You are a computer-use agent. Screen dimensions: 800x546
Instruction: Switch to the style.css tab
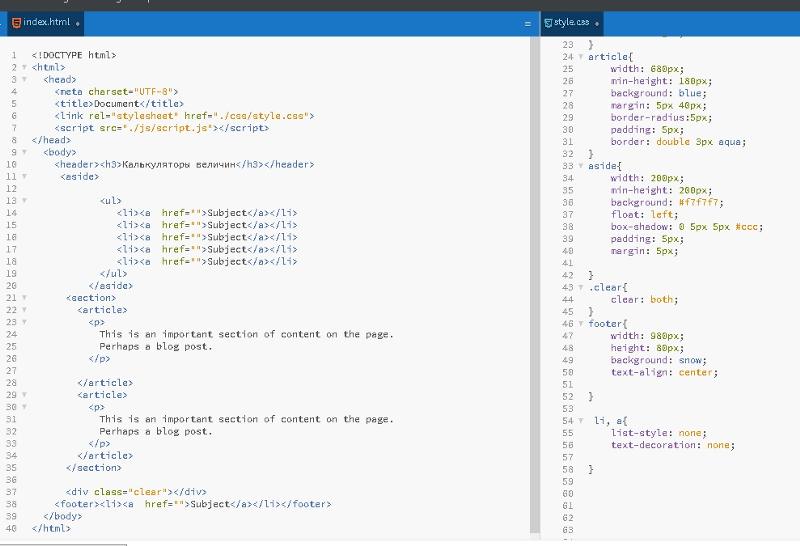(x=572, y=23)
